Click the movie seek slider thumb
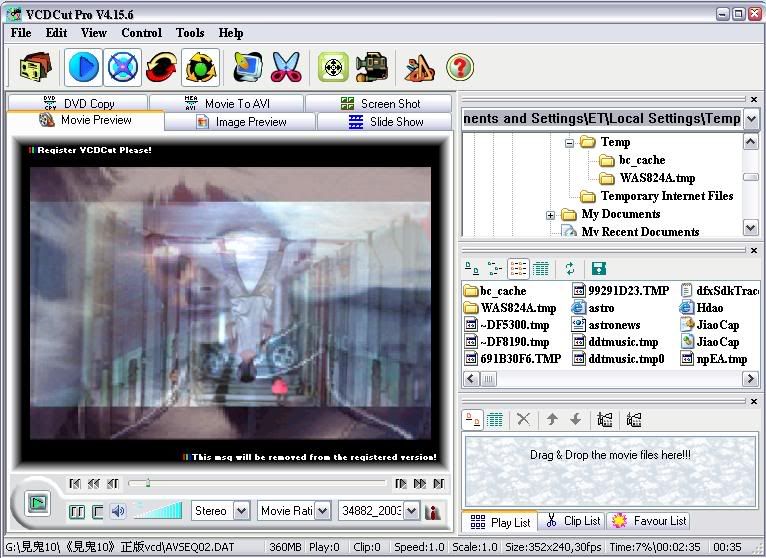This screenshot has width=766, height=558. (x=148, y=483)
